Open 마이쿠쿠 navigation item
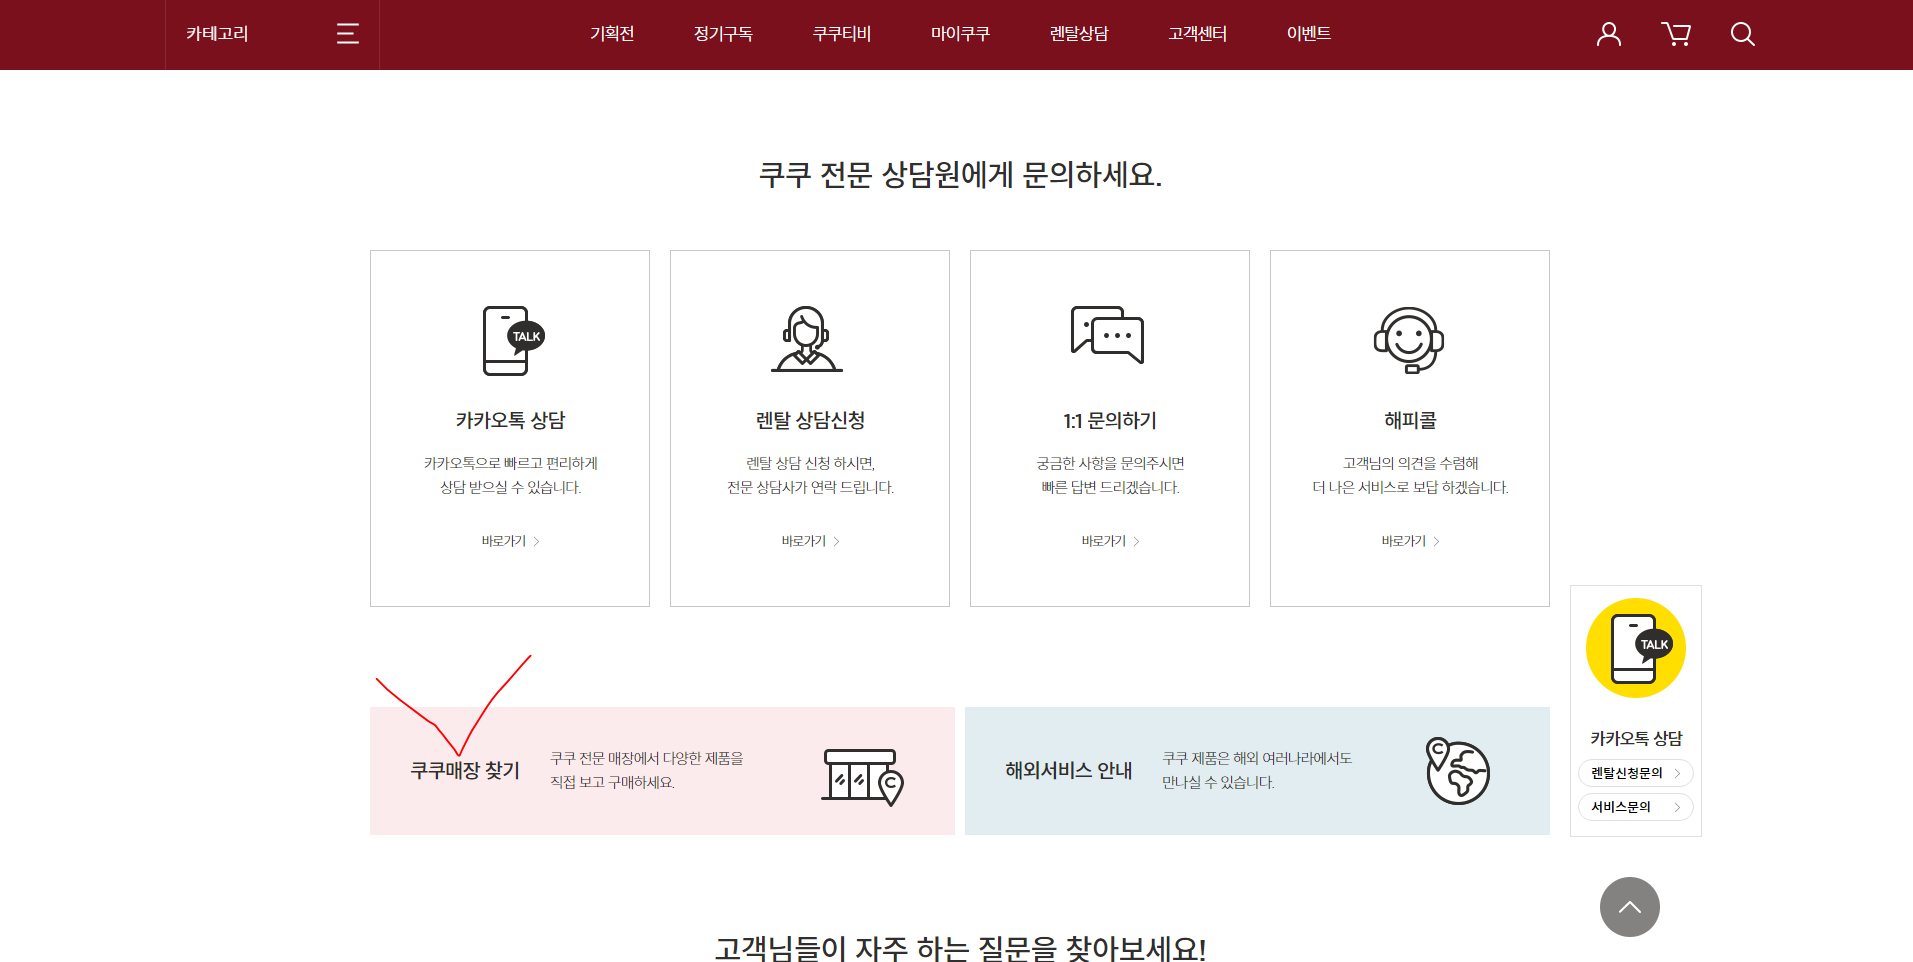 [960, 34]
